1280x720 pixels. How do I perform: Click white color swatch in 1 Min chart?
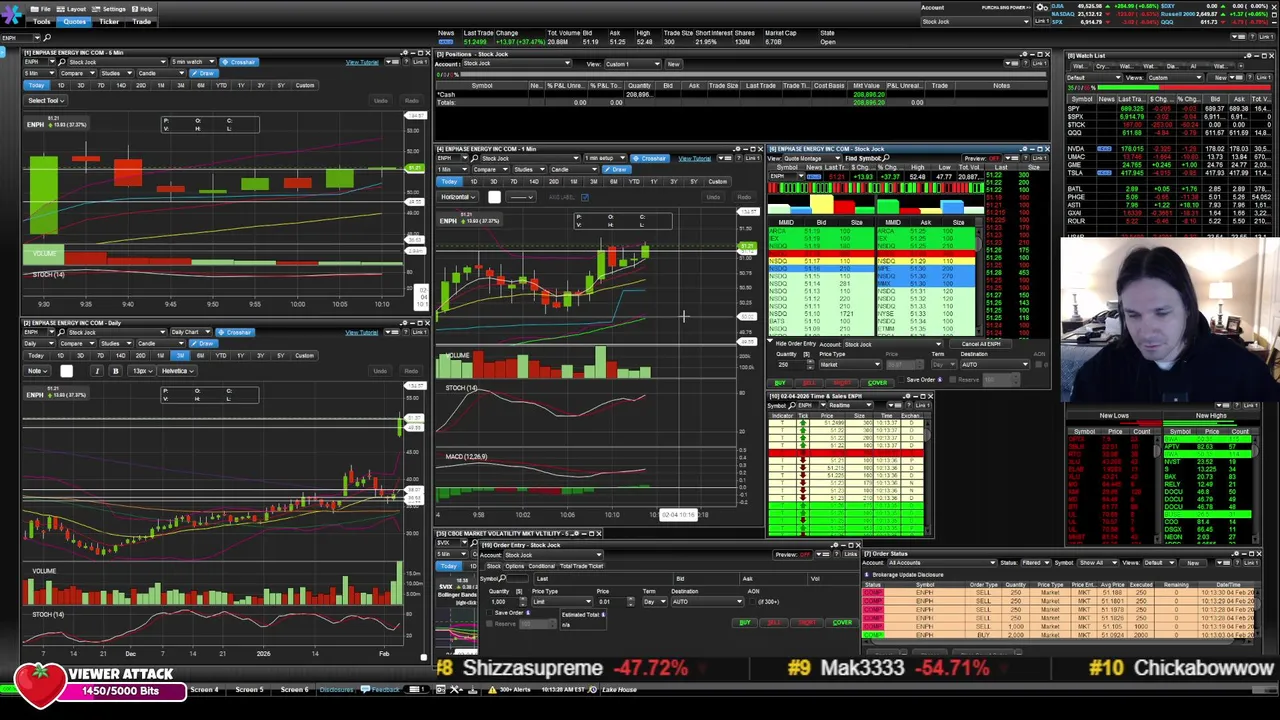[494, 197]
